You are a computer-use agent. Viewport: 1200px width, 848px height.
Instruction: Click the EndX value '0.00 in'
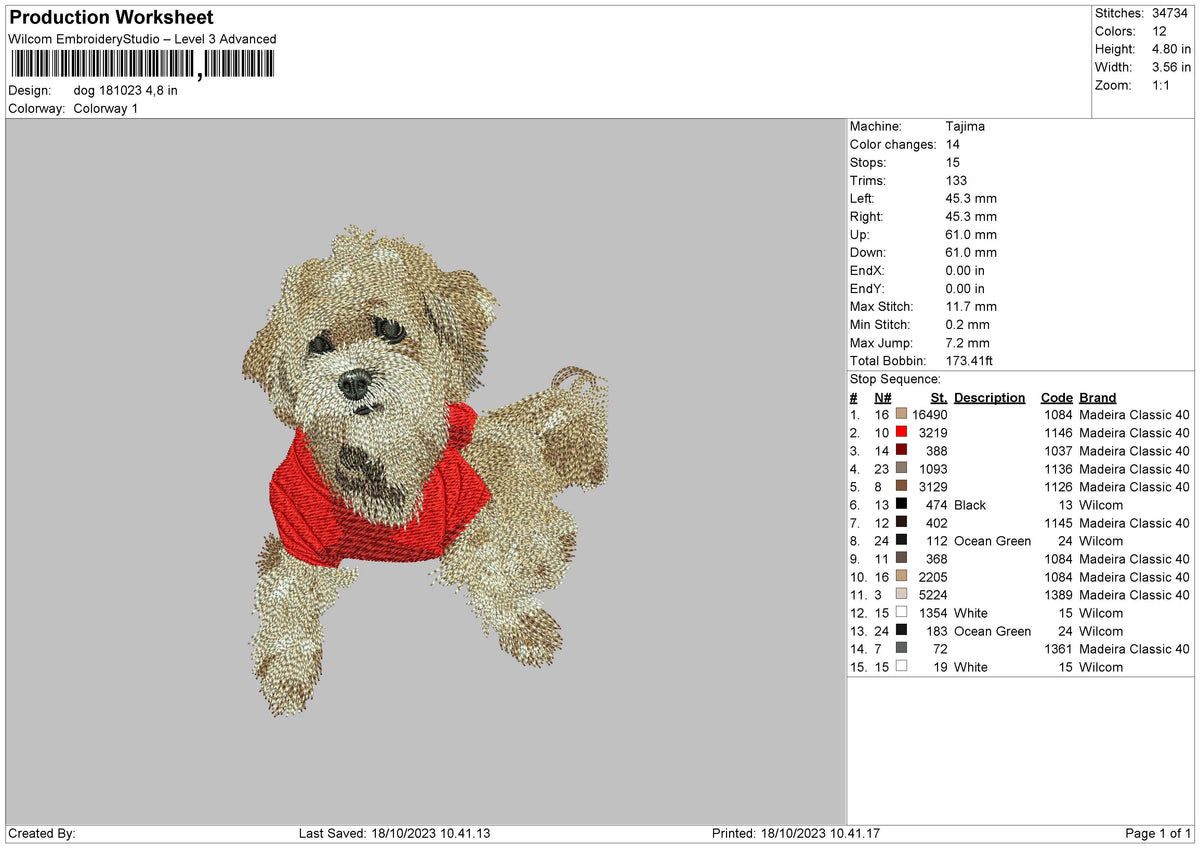[965, 271]
